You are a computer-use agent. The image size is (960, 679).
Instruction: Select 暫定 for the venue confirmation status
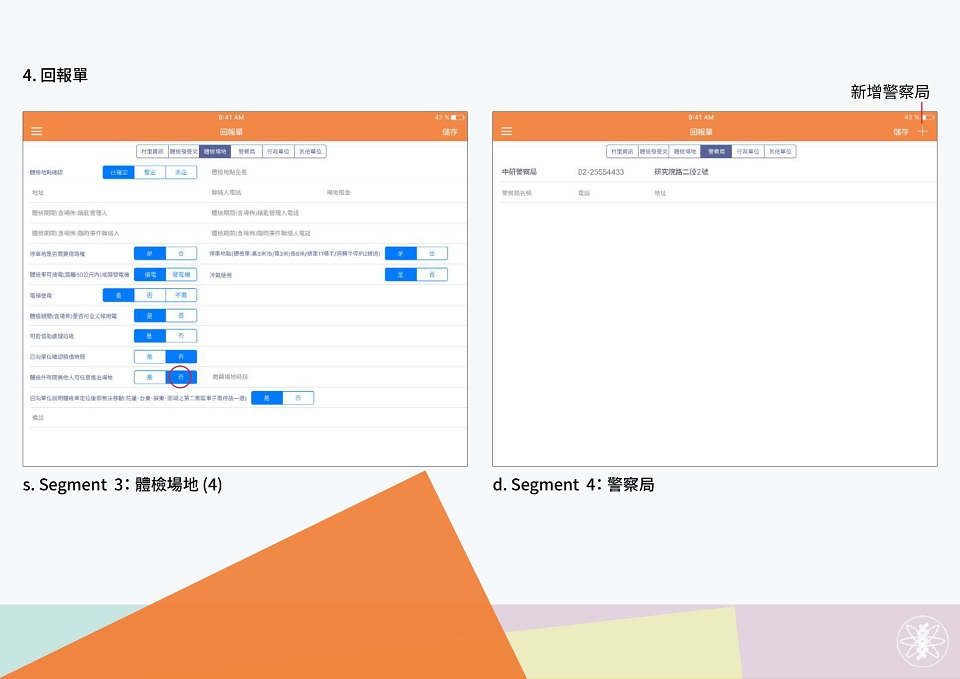pos(150,173)
